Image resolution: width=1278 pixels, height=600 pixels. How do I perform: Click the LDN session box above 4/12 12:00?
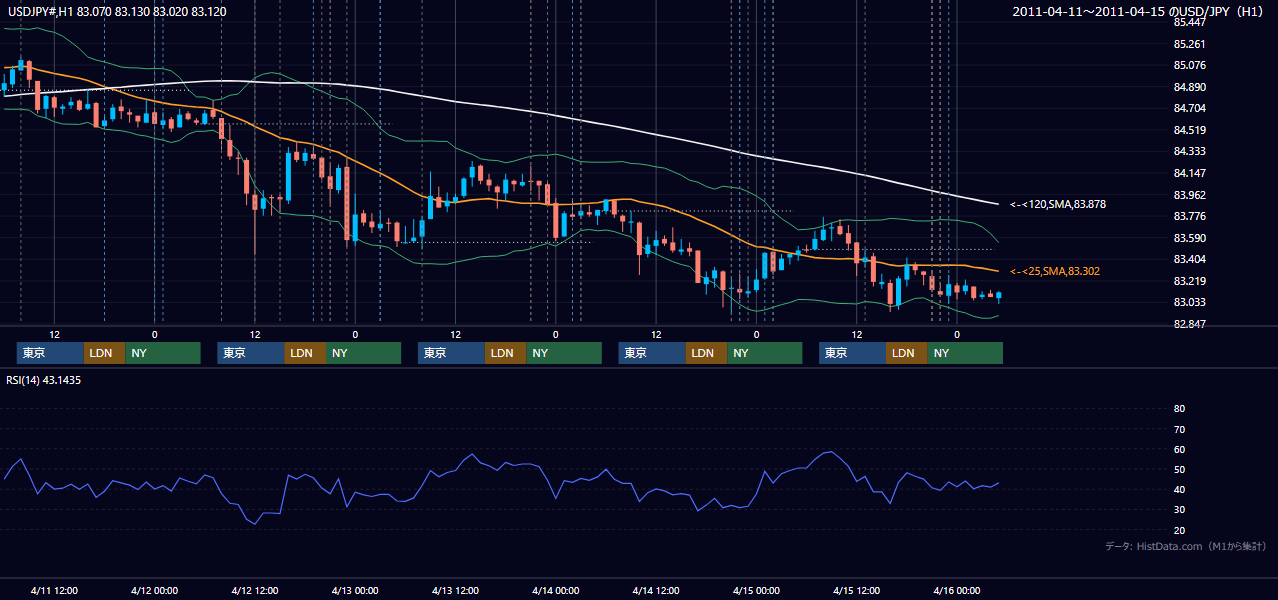[x=304, y=353]
